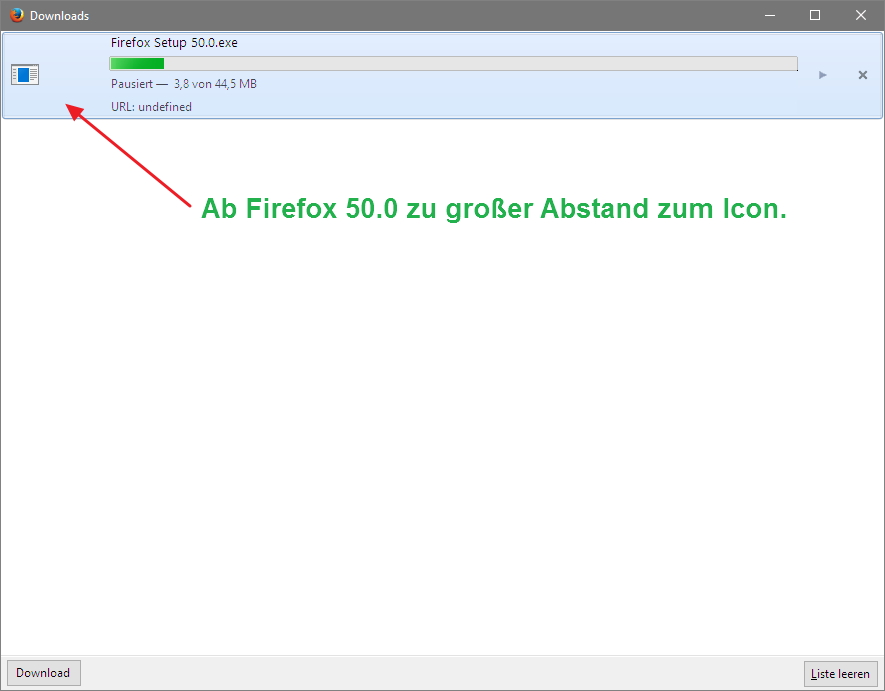Click the exe file icon of the download
The width and height of the screenshot is (885, 691).
(25, 75)
